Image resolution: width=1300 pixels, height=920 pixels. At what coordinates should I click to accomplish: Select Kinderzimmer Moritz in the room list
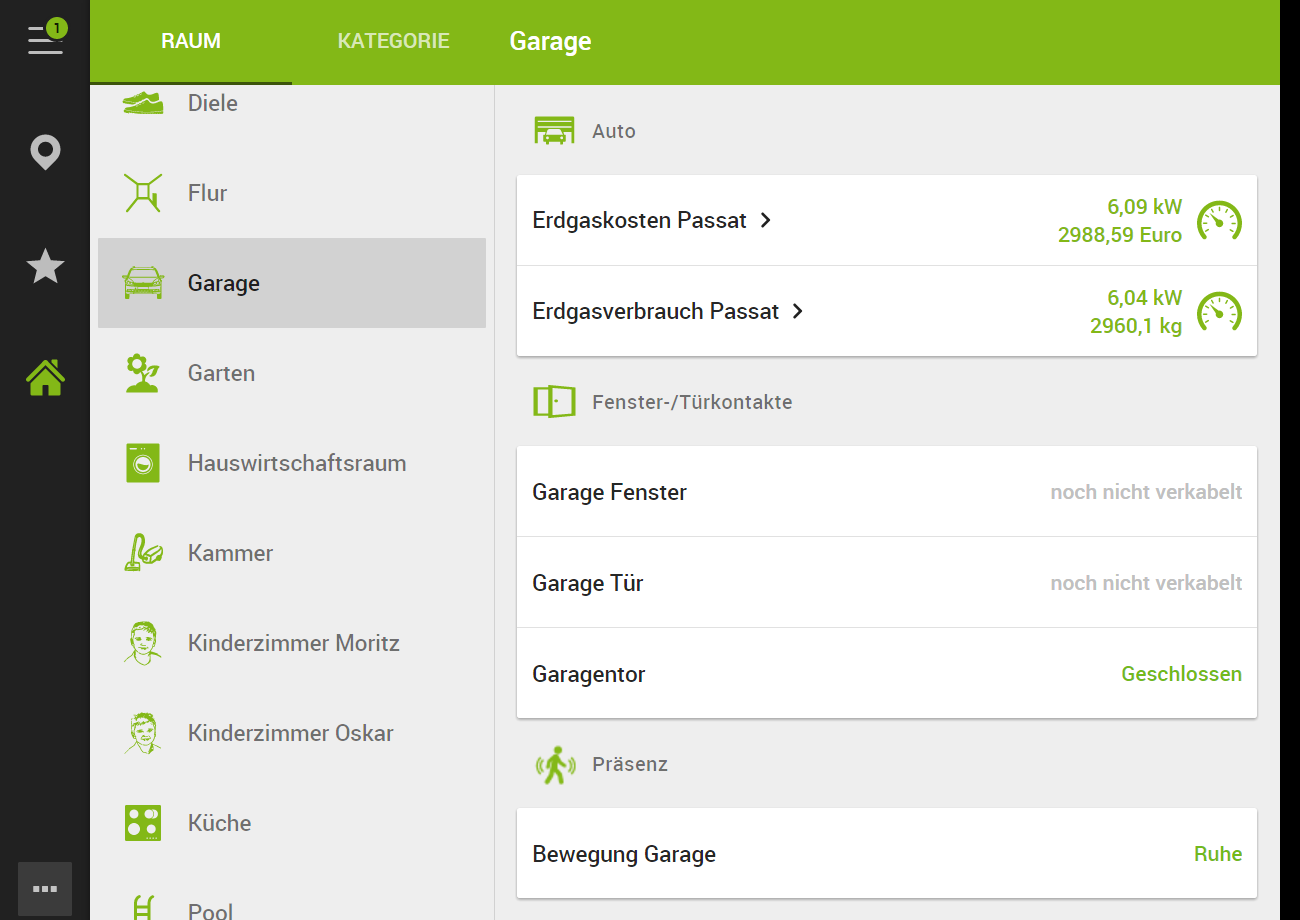tap(293, 643)
